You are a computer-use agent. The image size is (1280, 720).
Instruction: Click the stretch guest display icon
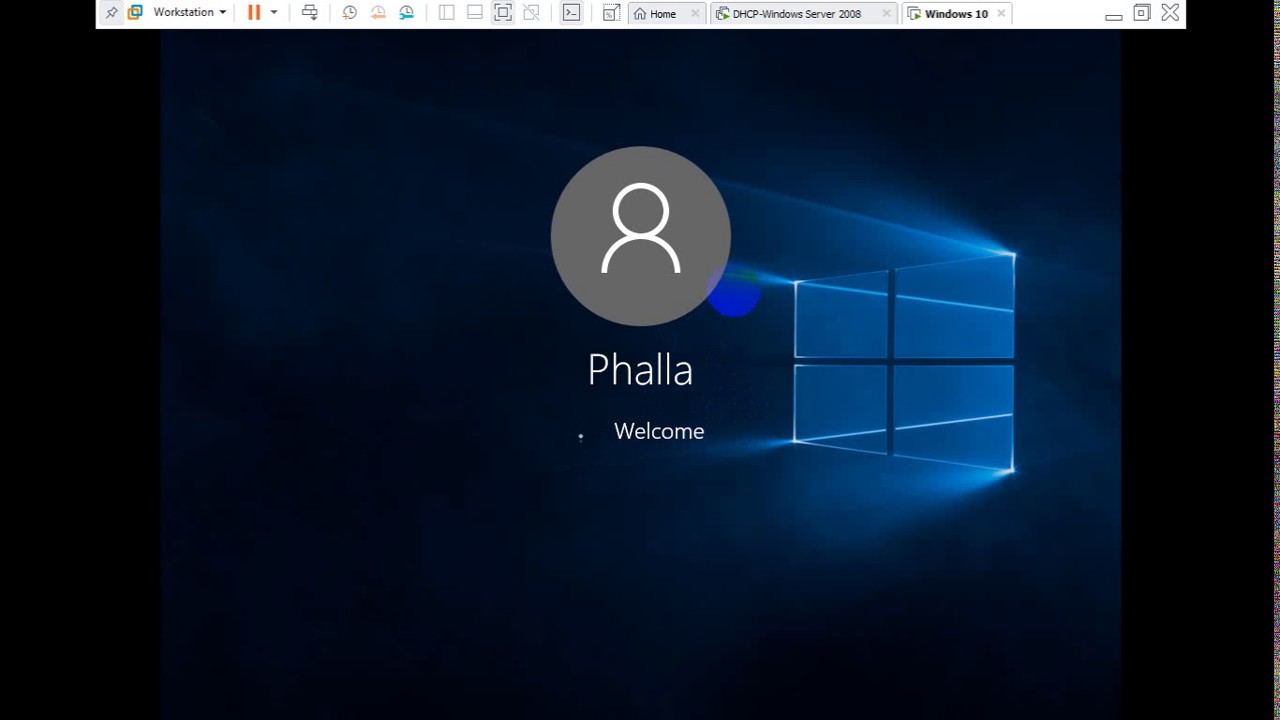(610, 13)
